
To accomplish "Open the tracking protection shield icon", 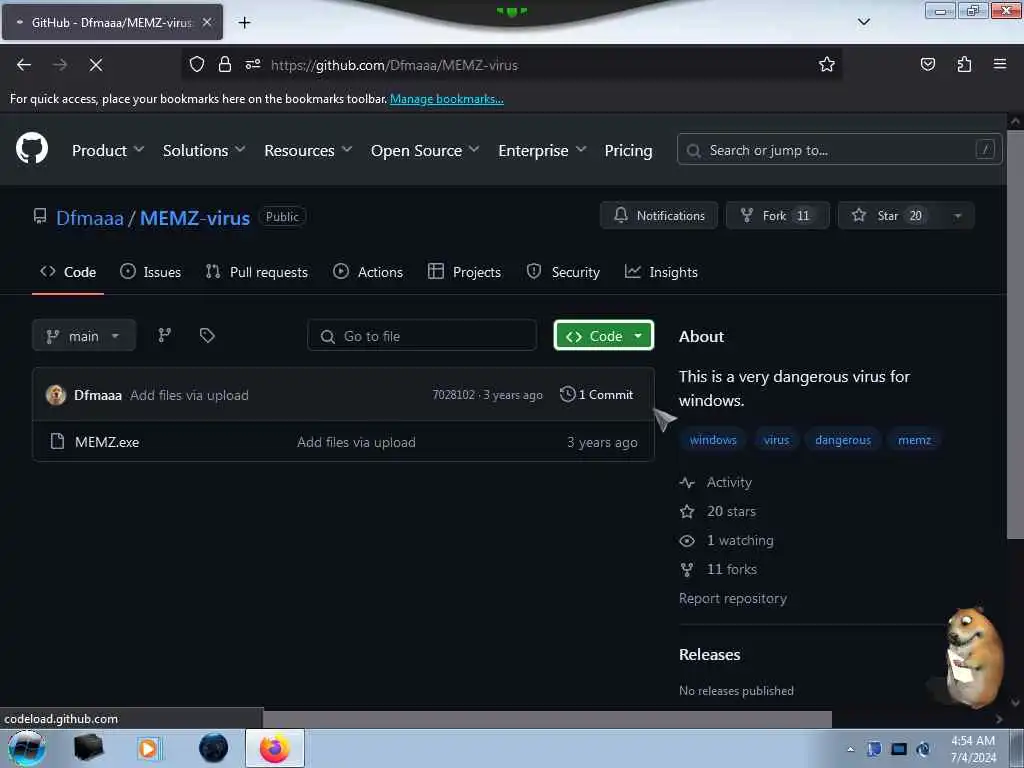I will [197, 65].
